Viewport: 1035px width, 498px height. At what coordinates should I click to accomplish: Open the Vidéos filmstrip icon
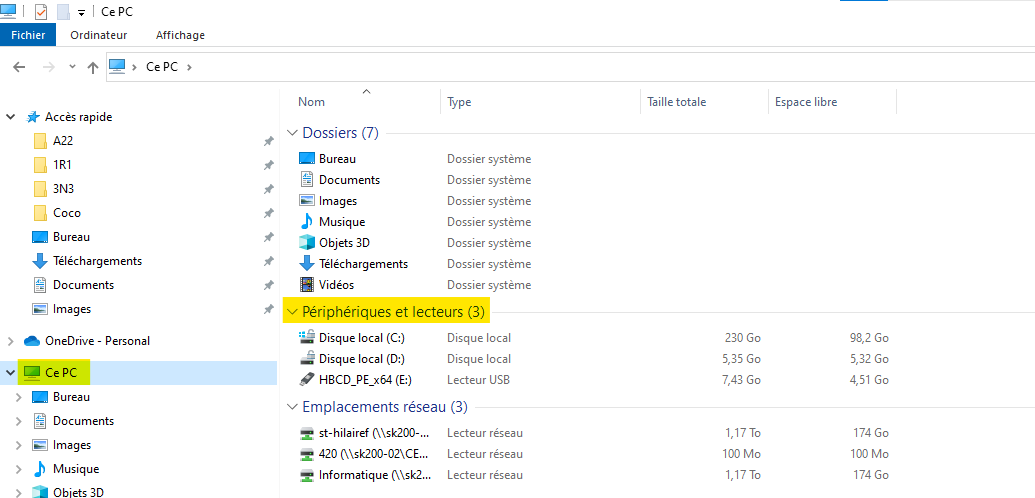[x=307, y=285]
